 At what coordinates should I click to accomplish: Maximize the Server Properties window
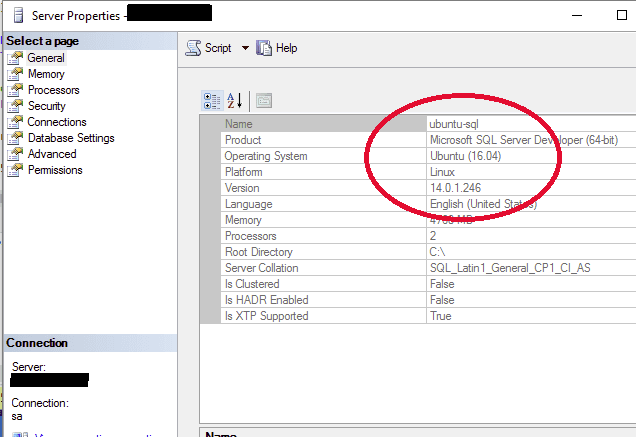pos(621,15)
